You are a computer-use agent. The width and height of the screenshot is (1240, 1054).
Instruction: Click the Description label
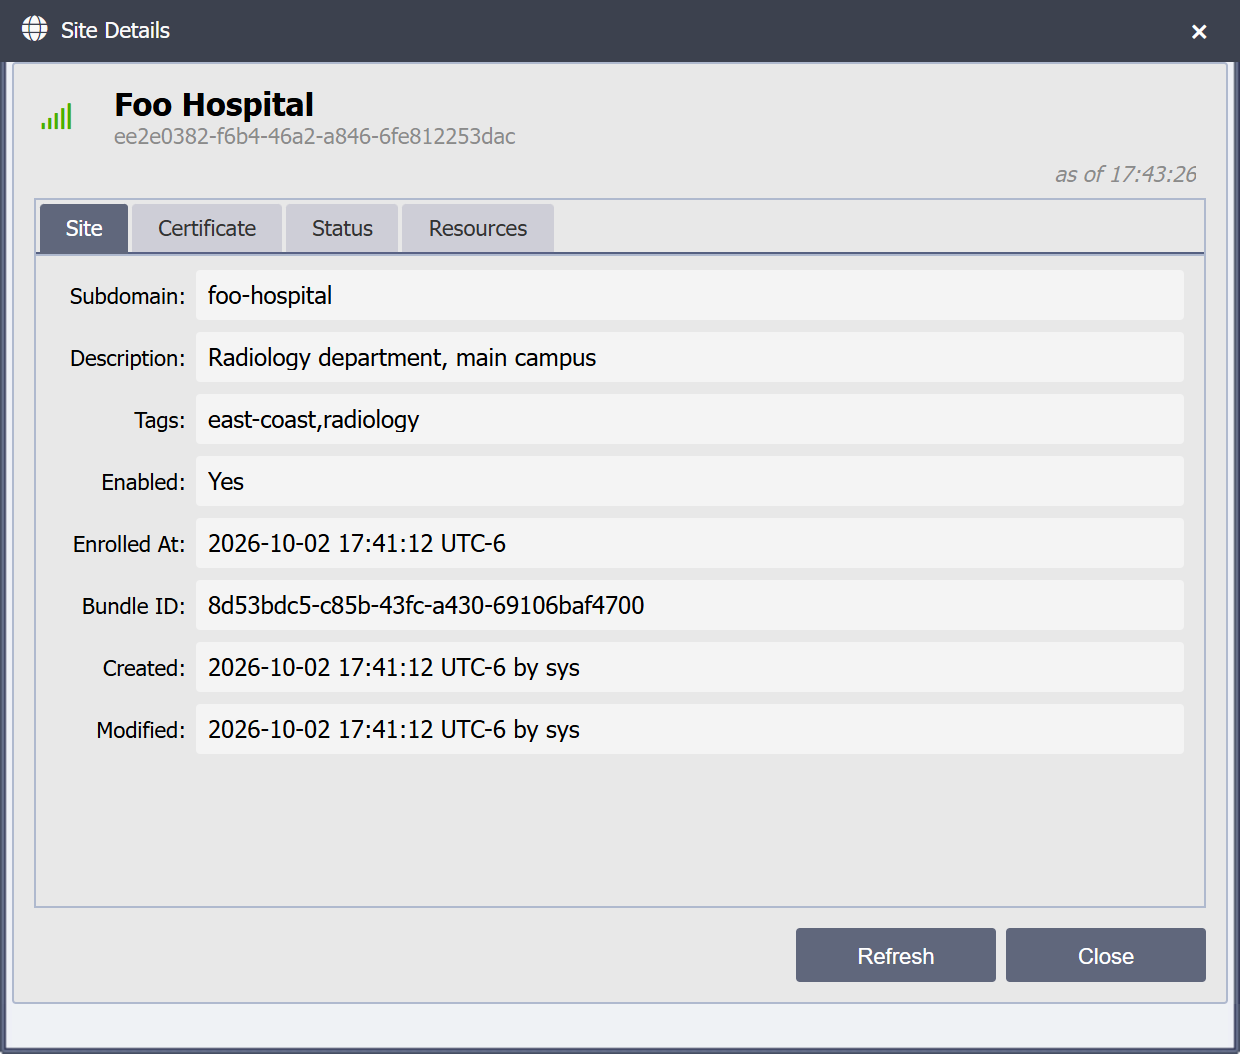click(127, 358)
